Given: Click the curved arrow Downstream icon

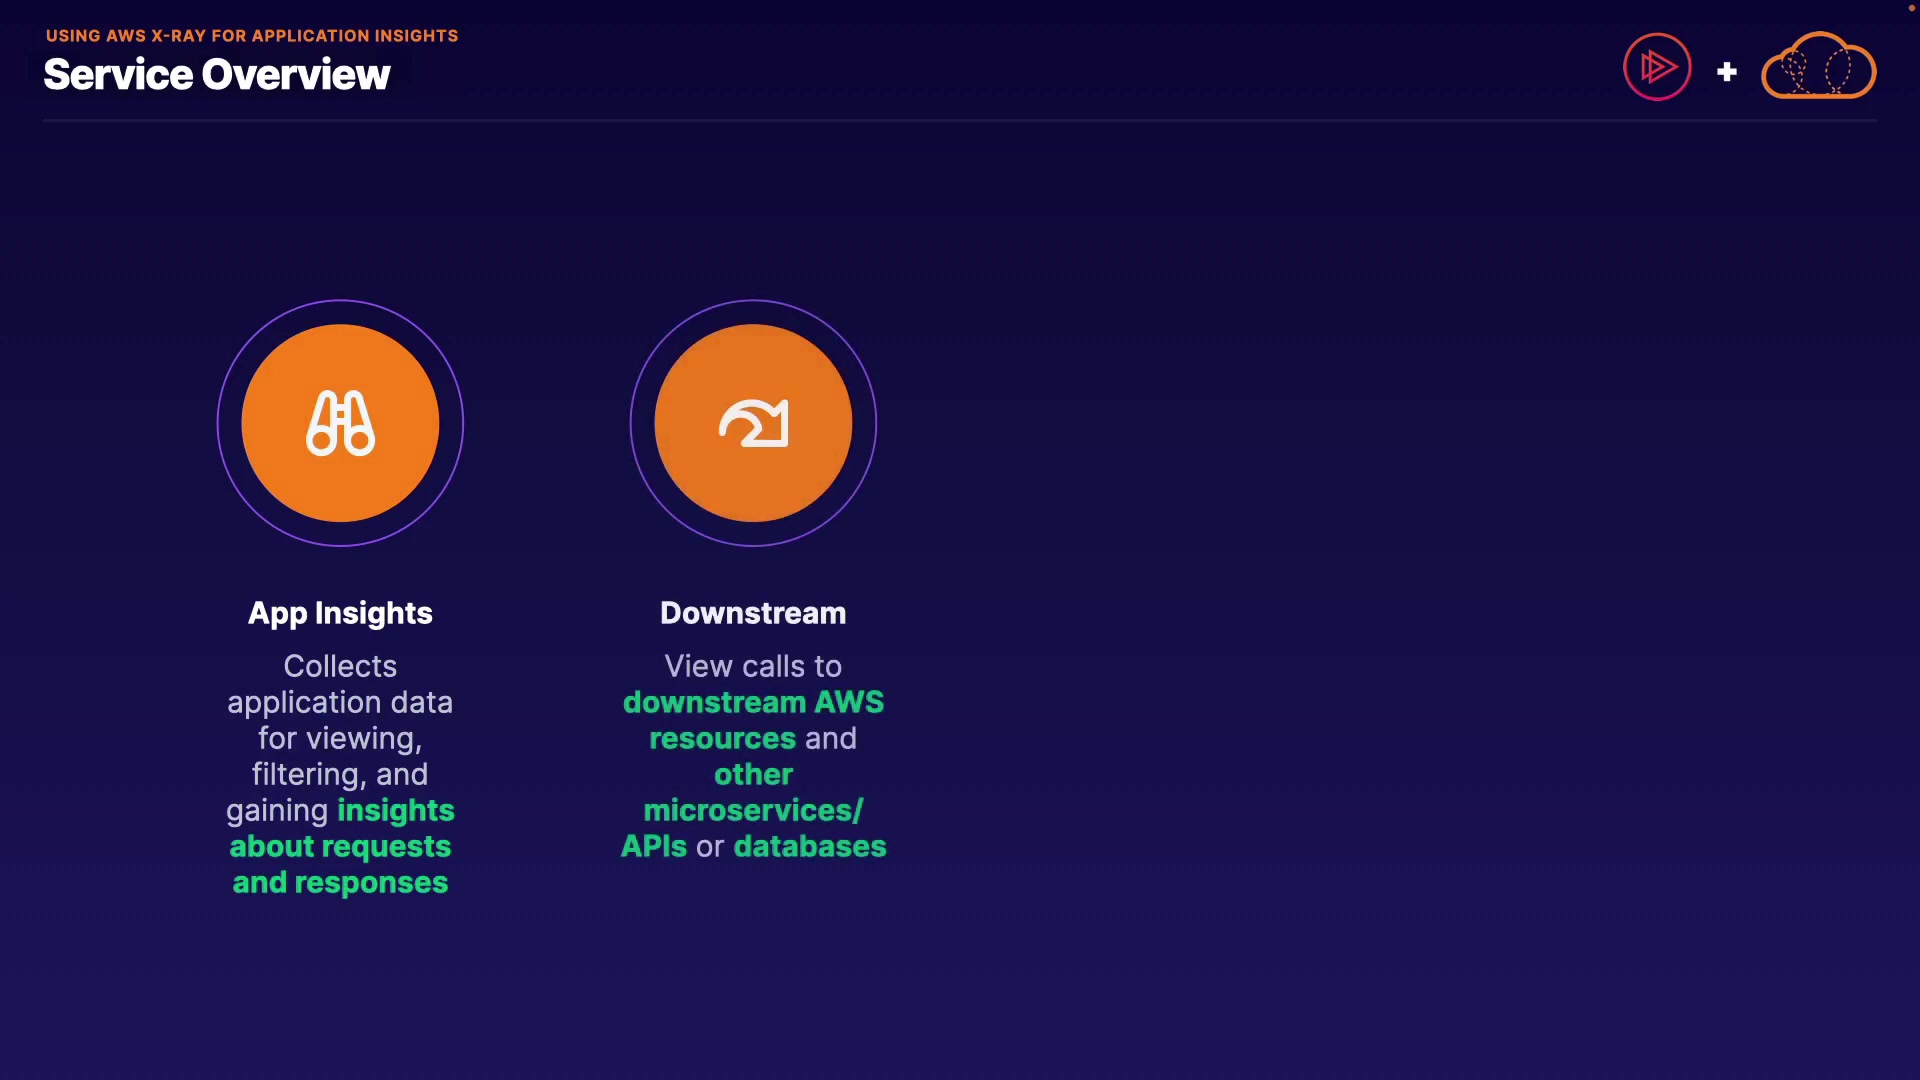Looking at the screenshot, I should 753,423.
